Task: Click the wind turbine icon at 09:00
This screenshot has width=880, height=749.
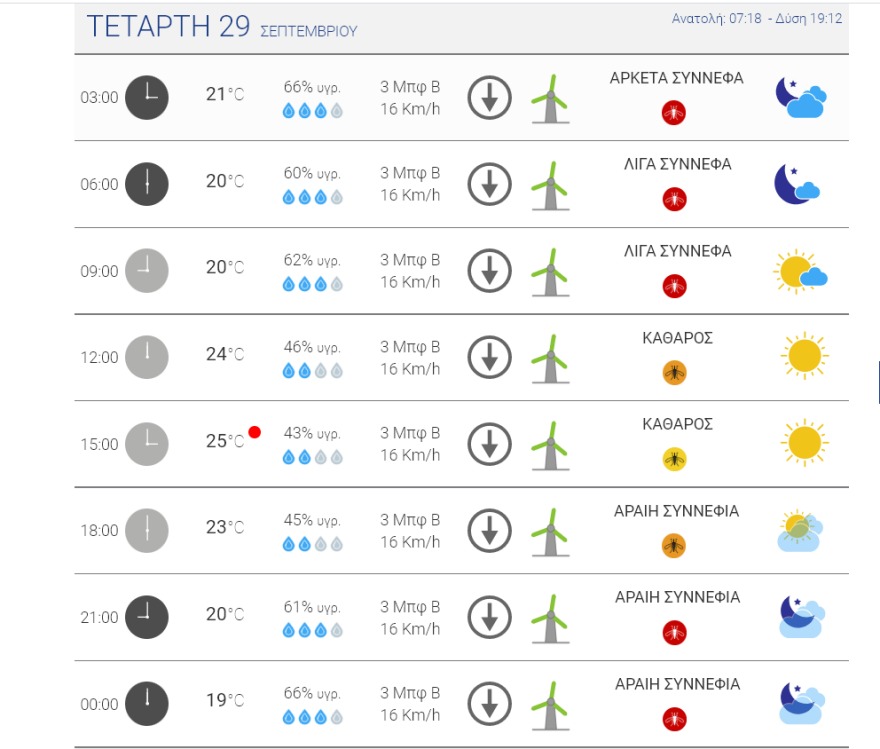Action: tap(549, 271)
